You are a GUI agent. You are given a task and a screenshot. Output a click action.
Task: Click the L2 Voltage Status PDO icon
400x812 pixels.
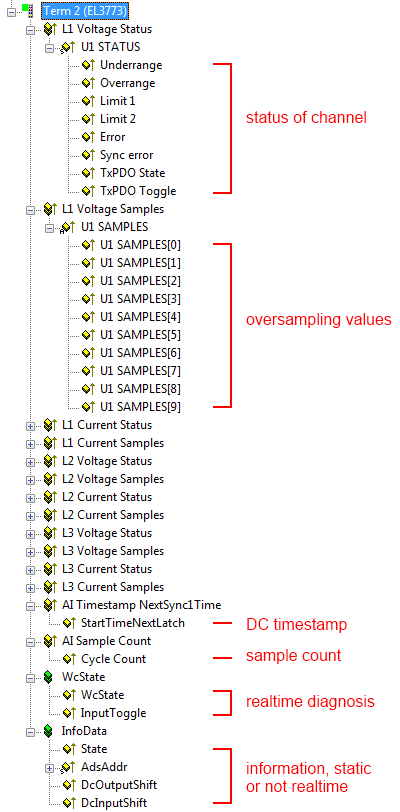coord(50,461)
